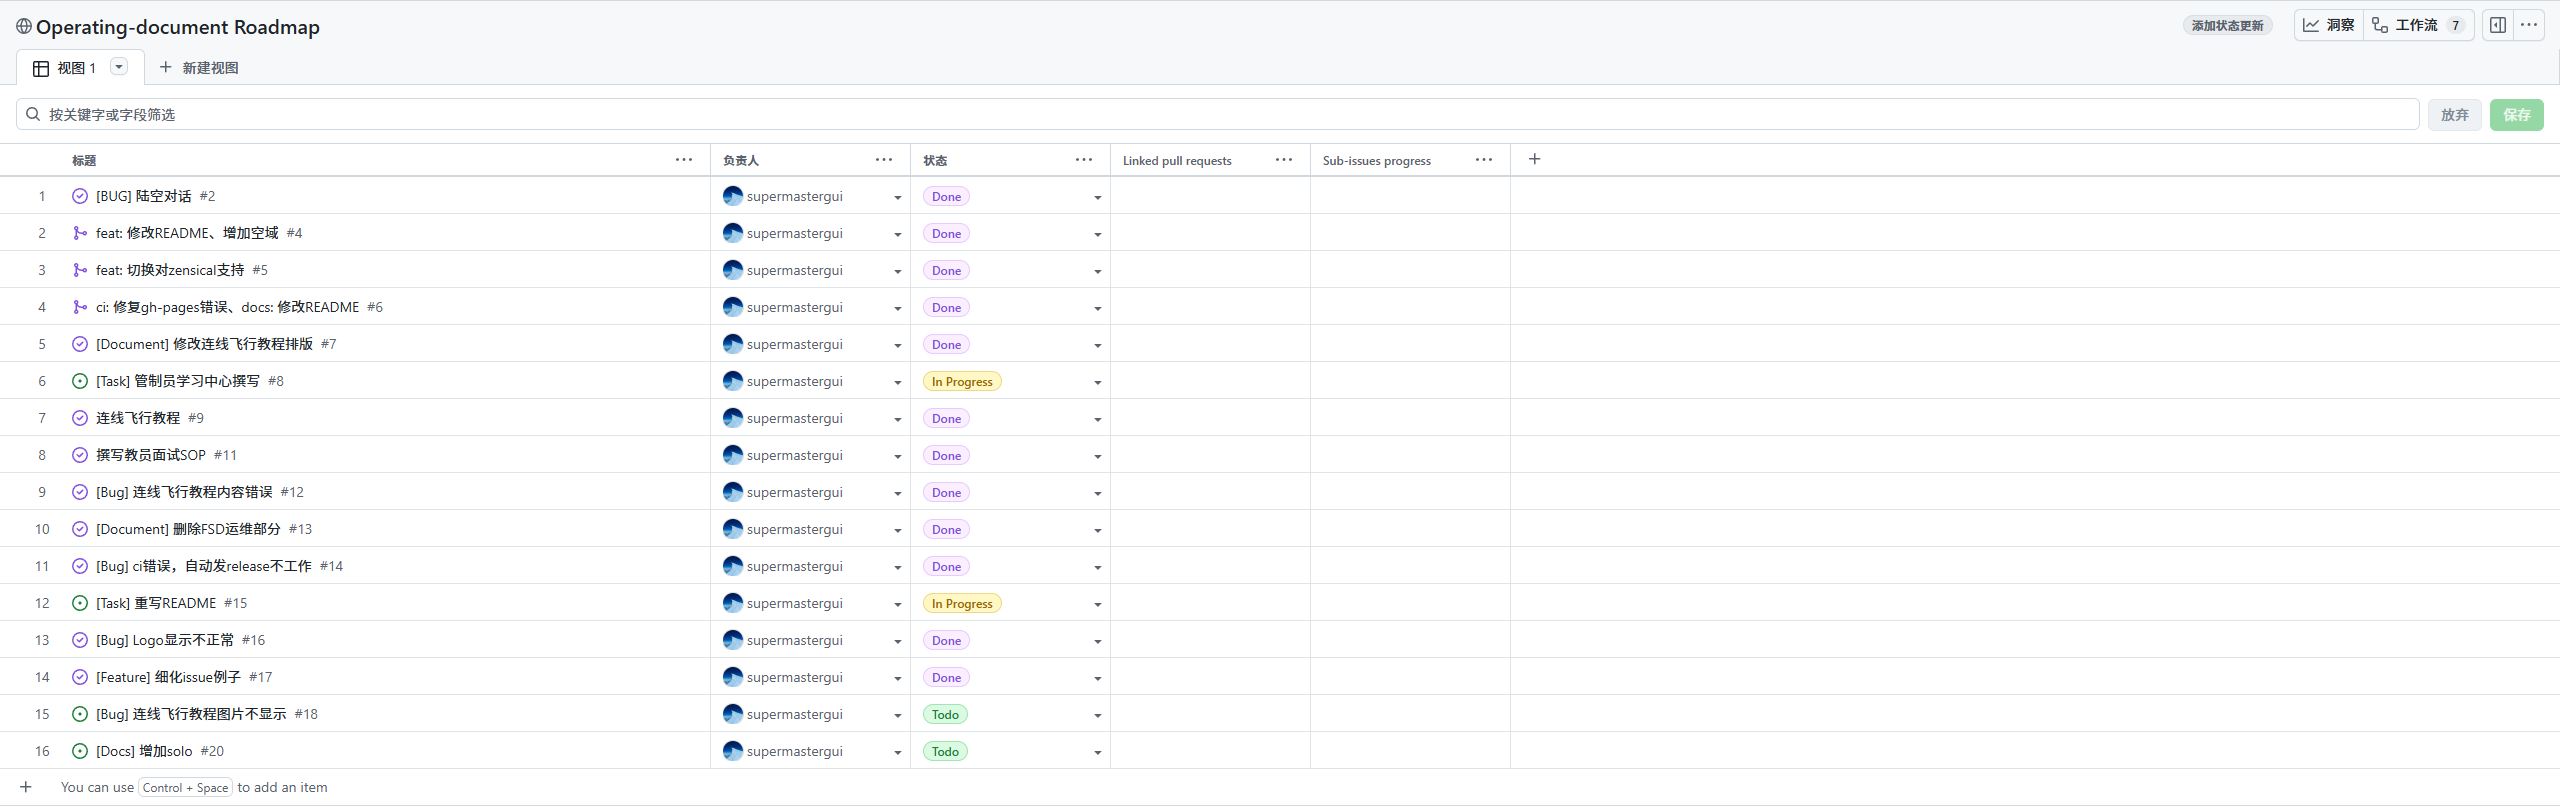Click the search magnifier in filter bar
The image size is (2560, 806).
coord(33,114)
